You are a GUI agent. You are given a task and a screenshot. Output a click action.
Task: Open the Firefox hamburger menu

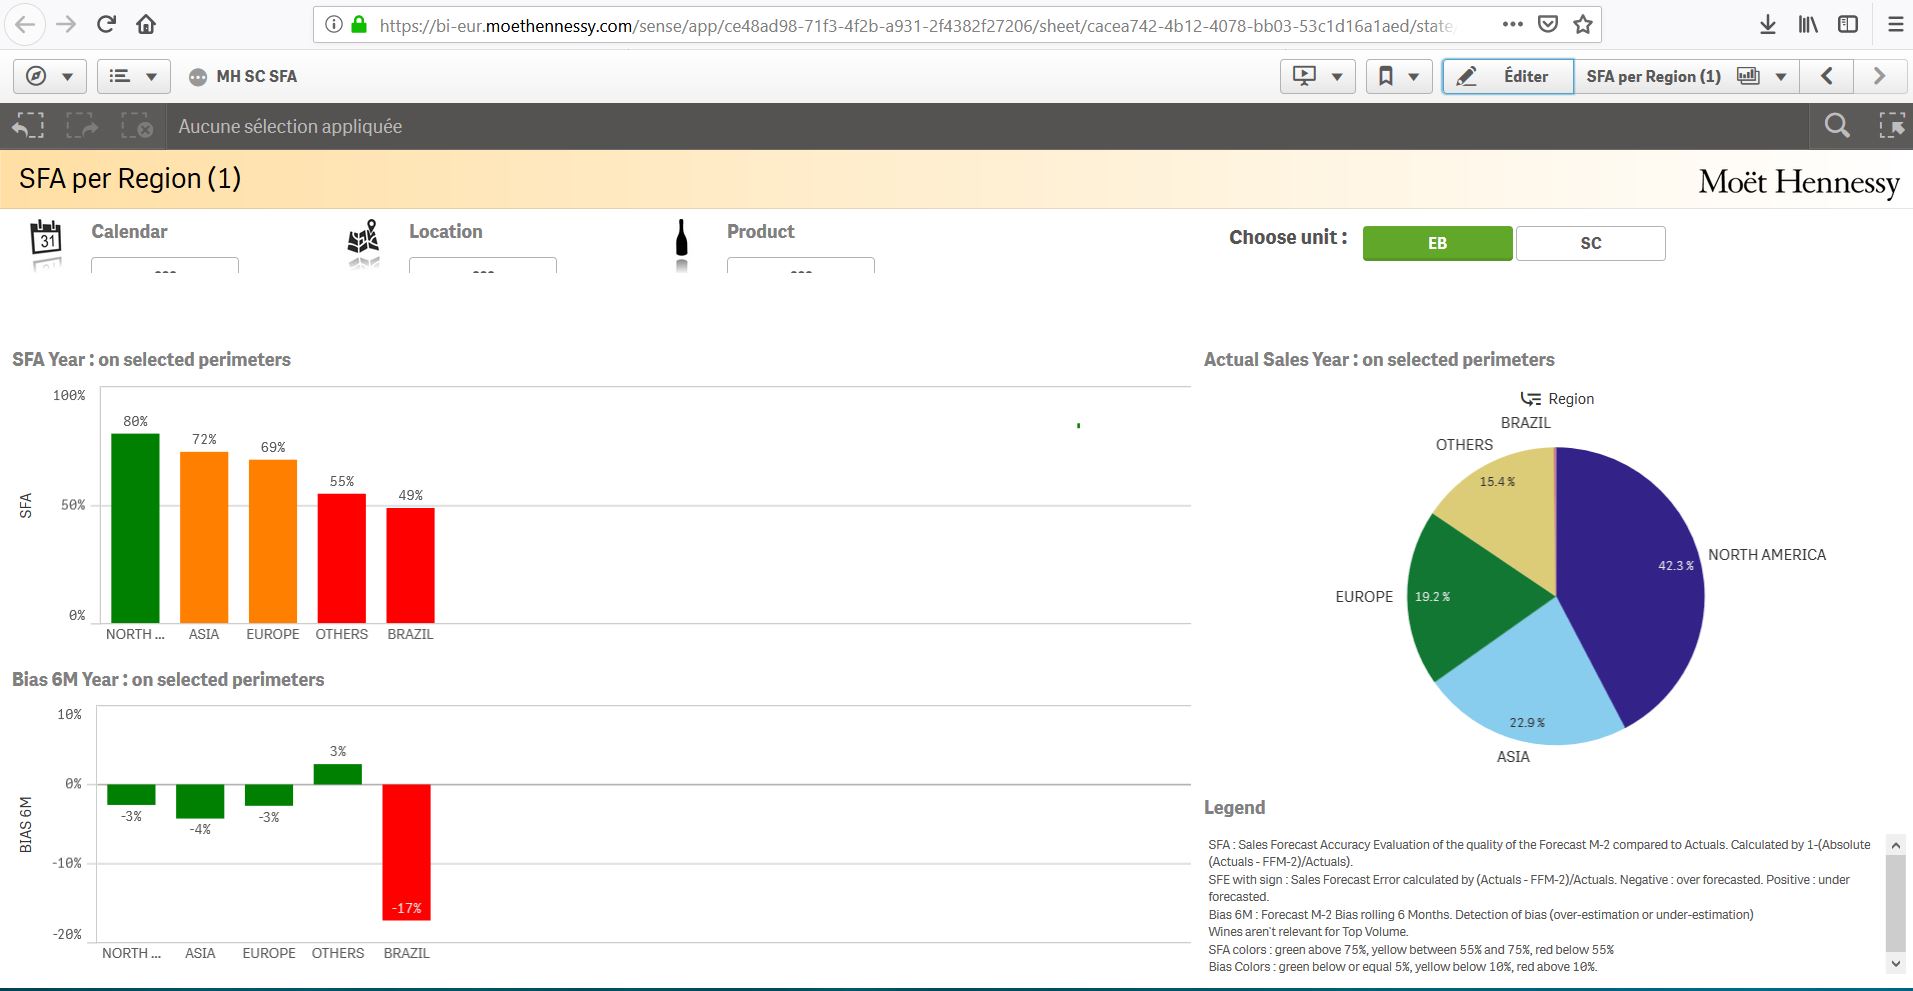pos(1895,24)
